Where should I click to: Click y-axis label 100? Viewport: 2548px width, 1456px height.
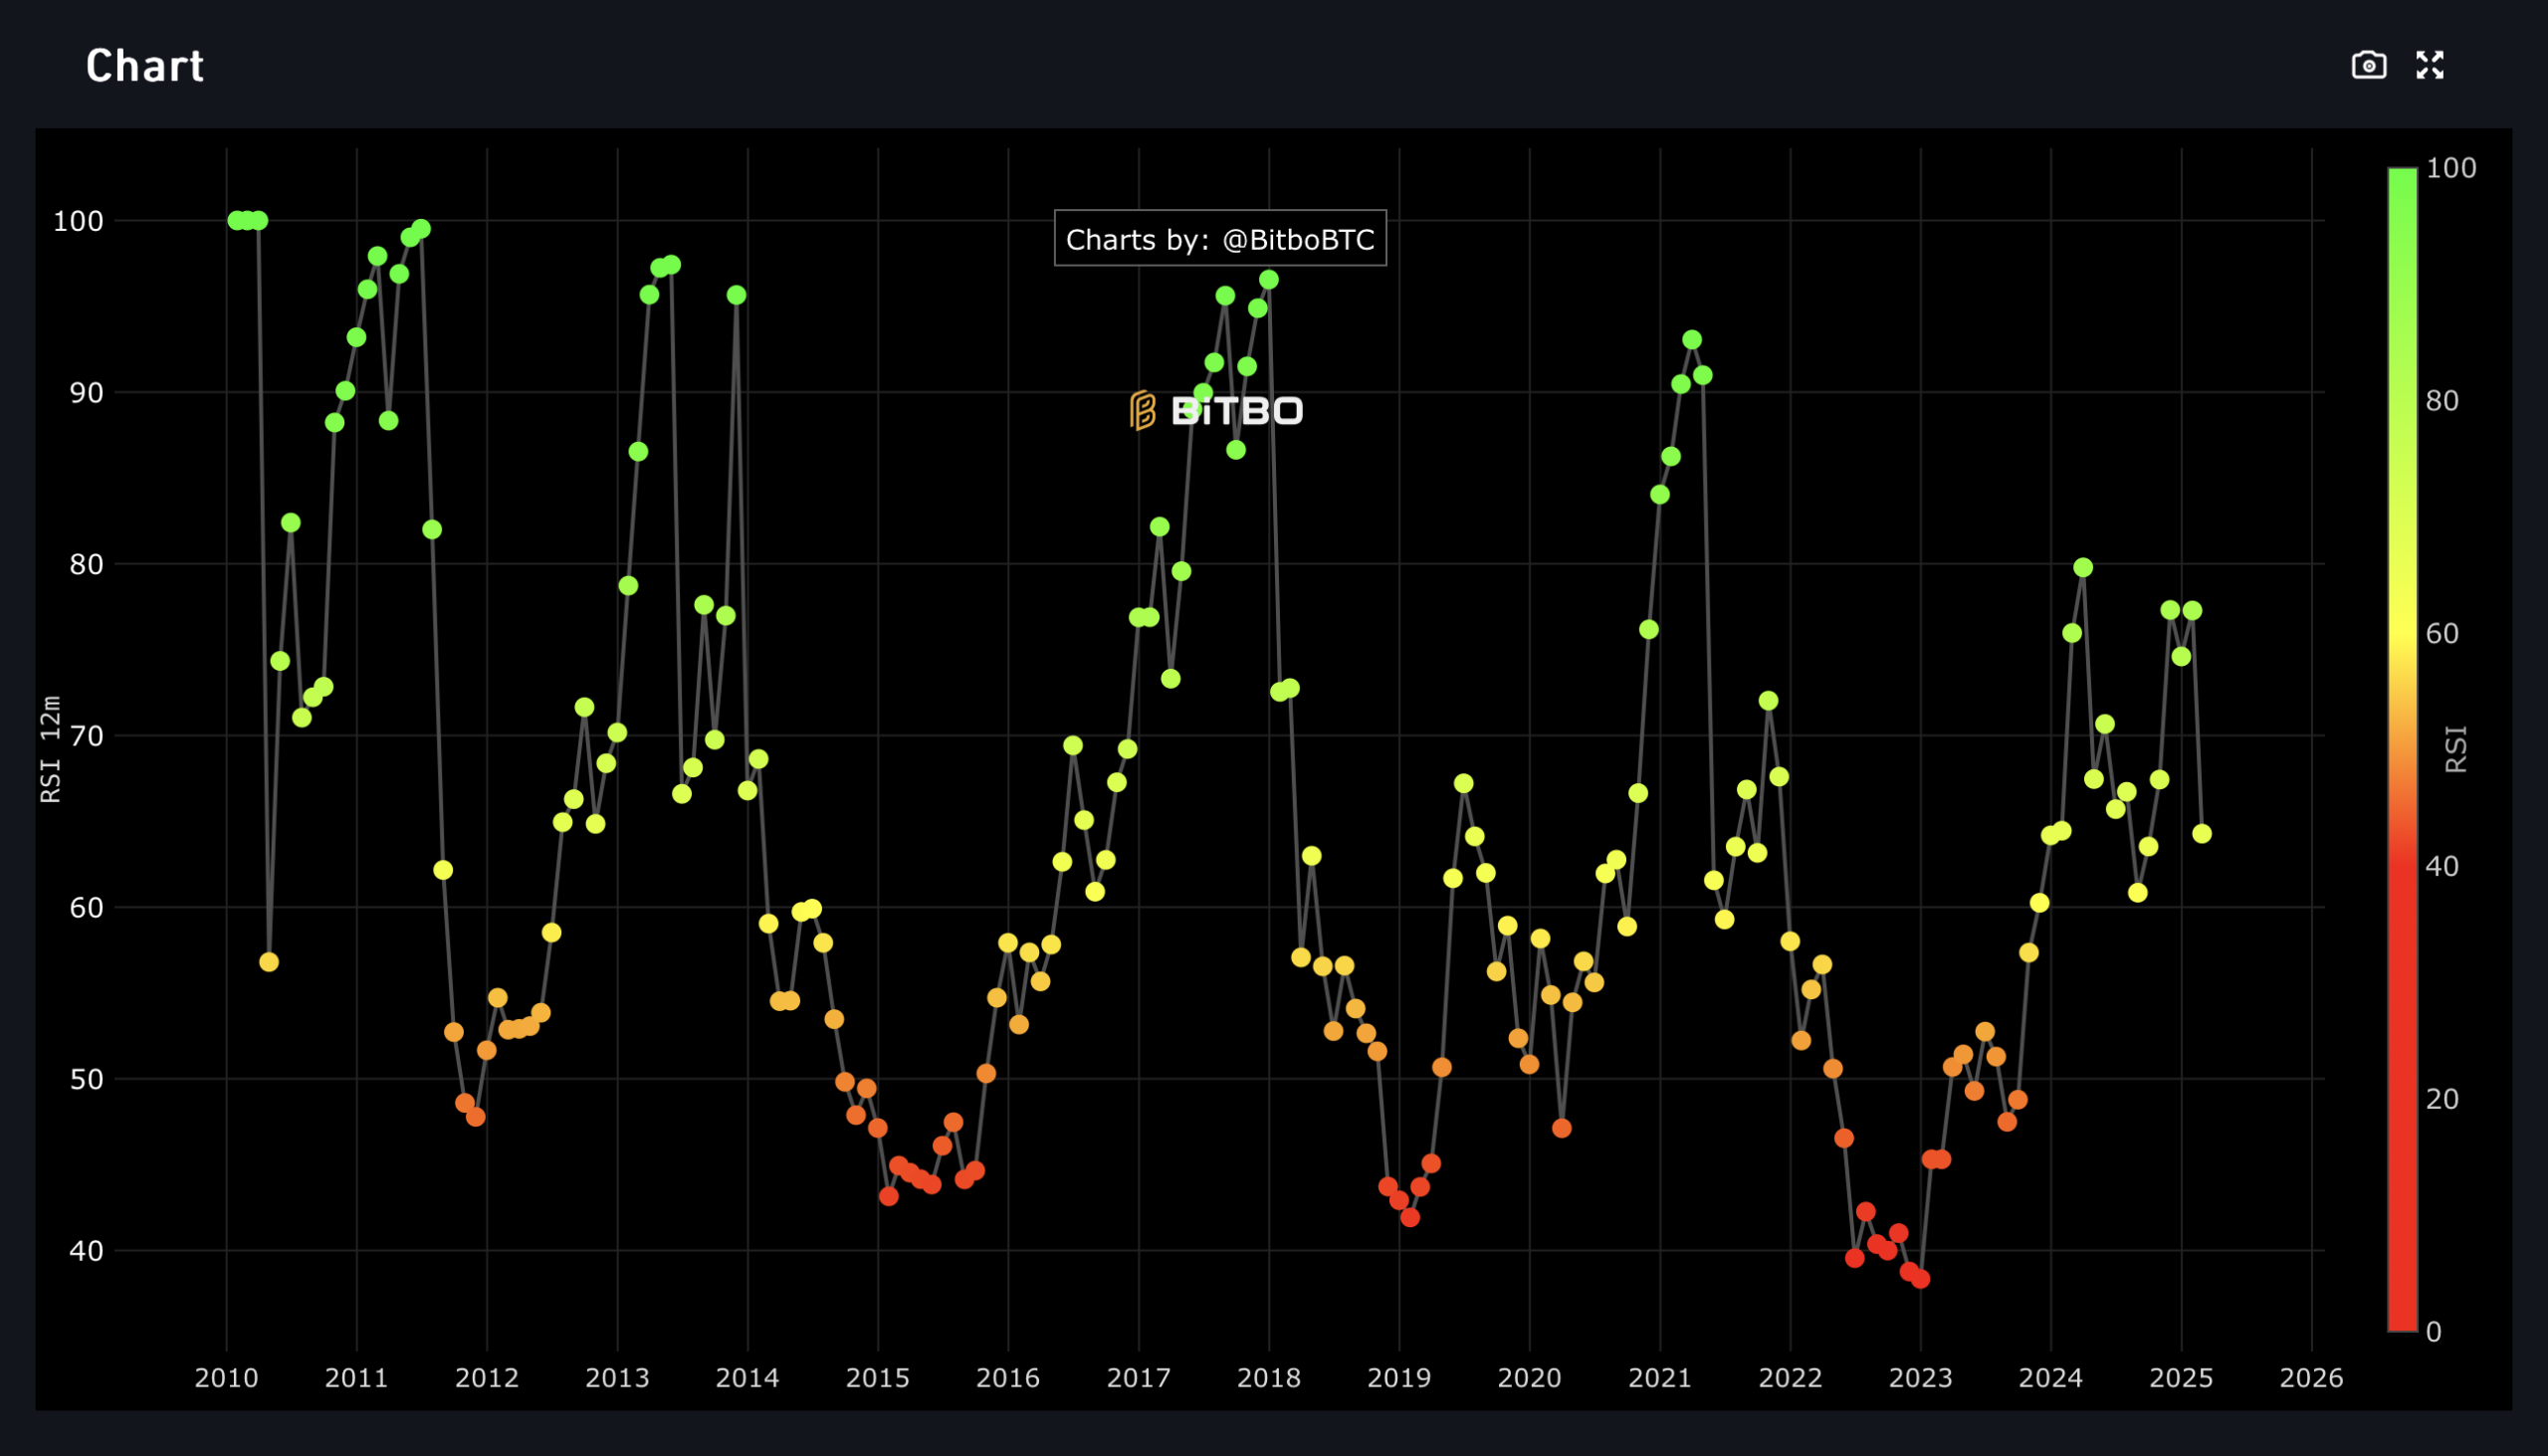coord(78,221)
